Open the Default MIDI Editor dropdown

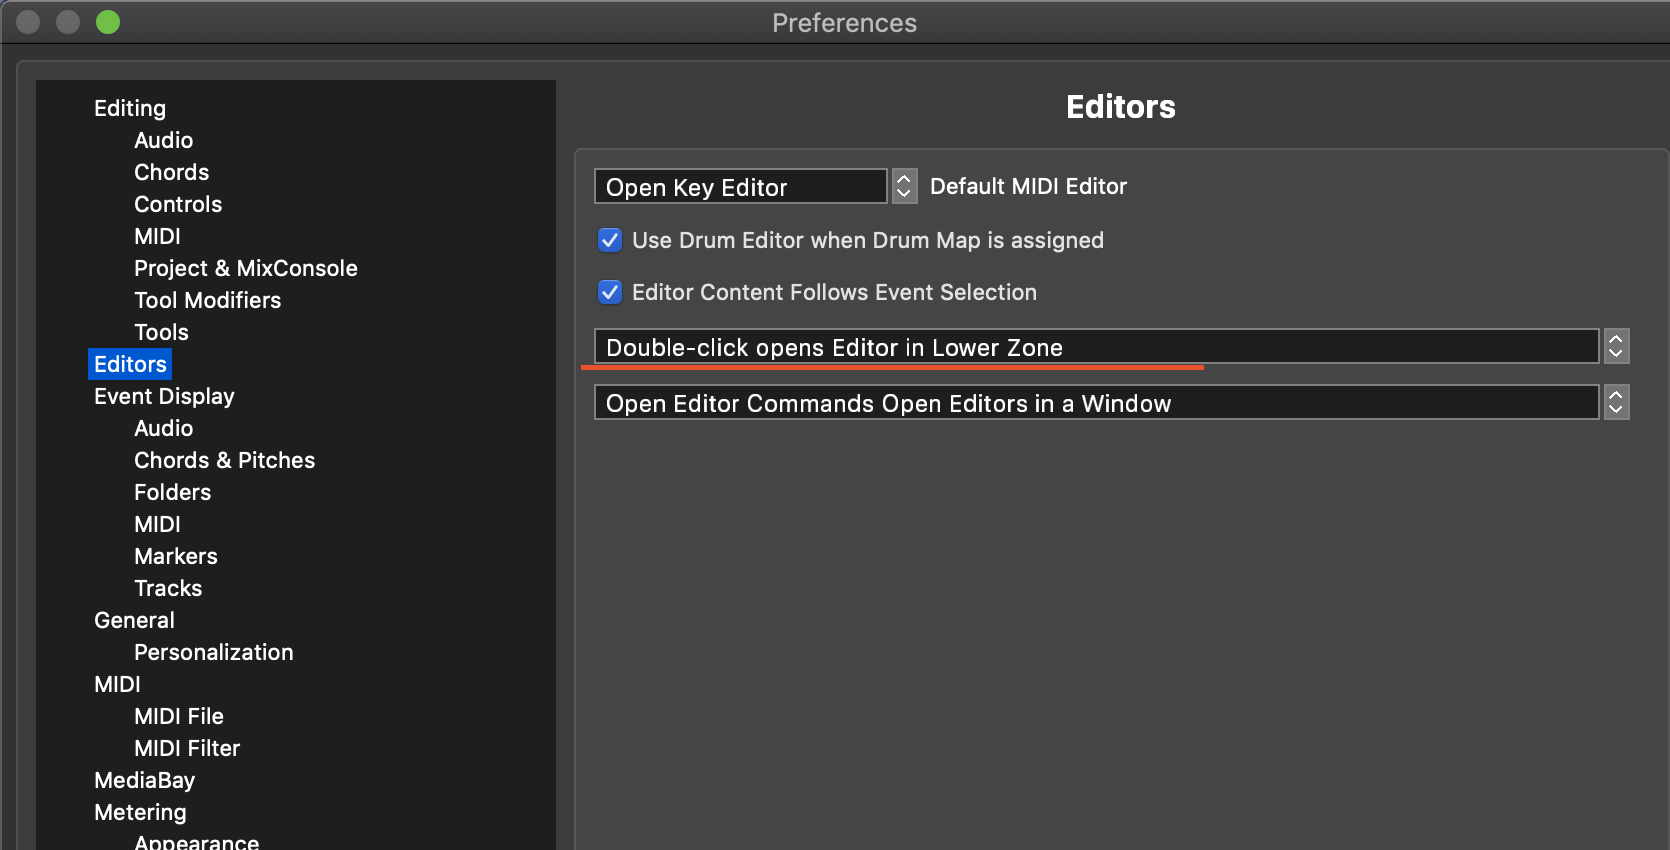pyautogui.click(x=740, y=187)
